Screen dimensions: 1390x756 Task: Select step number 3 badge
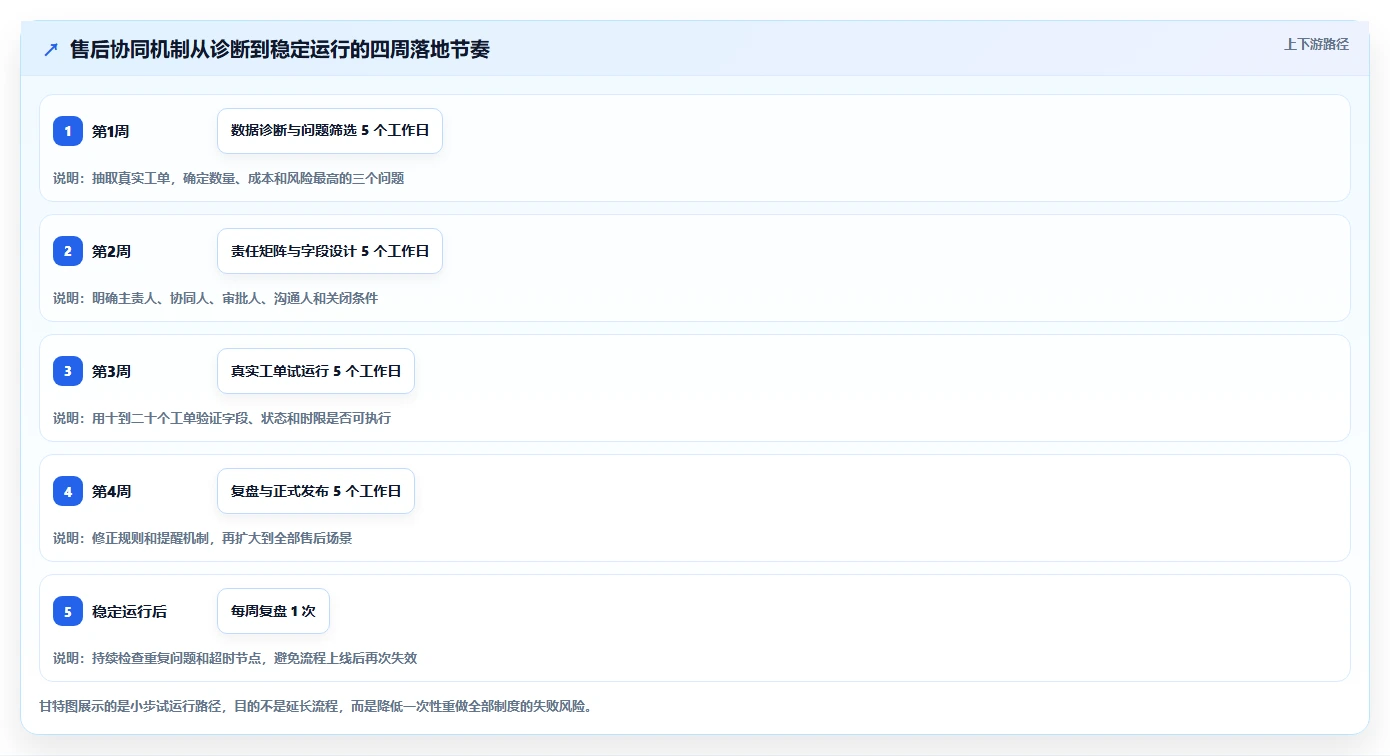(68, 371)
